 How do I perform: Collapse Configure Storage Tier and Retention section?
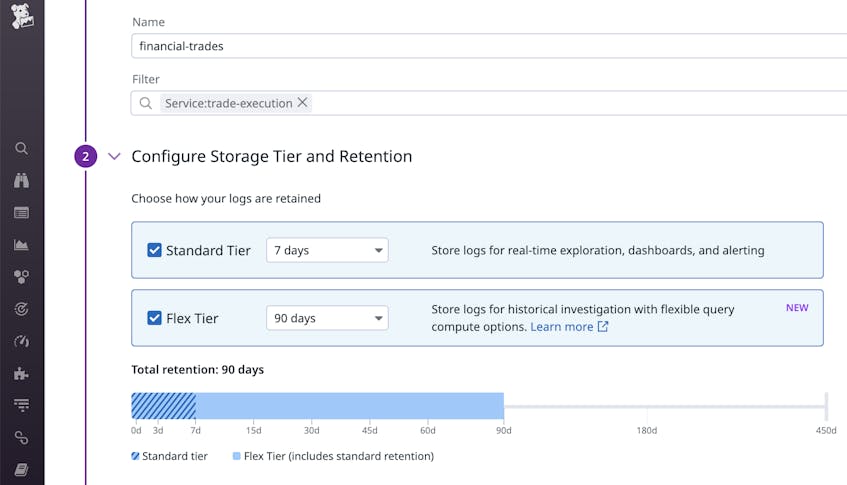click(x=114, y=157)
